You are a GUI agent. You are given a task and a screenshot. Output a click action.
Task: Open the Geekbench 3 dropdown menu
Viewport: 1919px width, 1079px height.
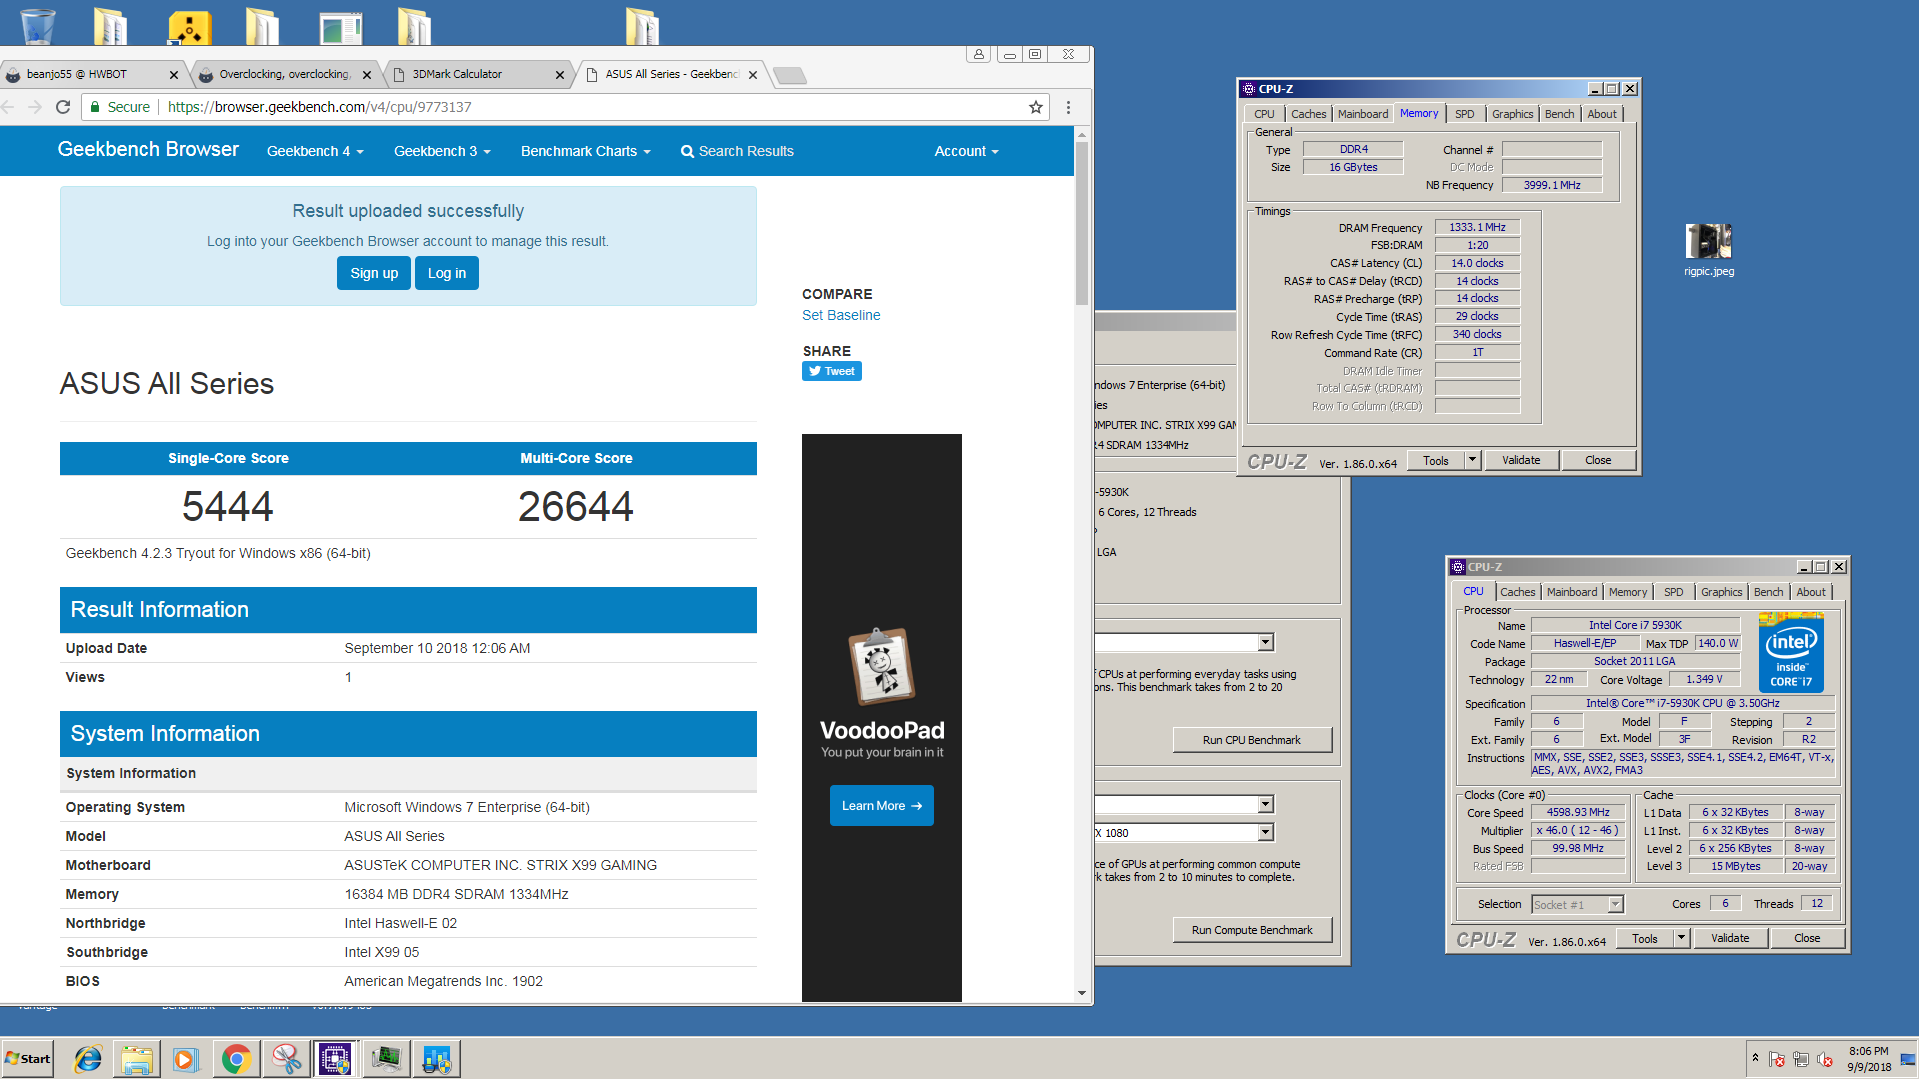tap(442, 151)
